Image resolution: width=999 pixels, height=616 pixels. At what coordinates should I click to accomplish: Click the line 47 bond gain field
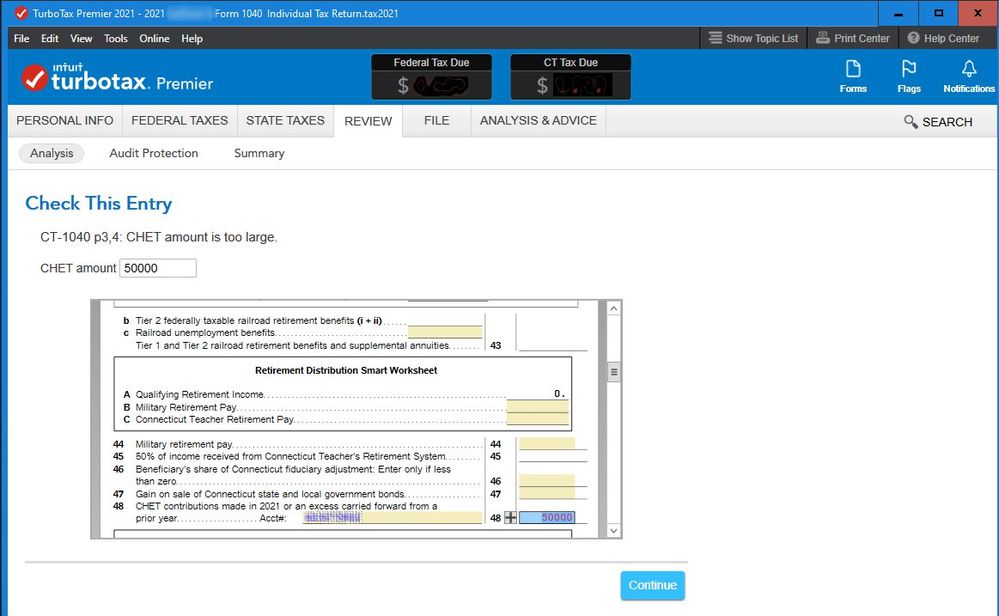(x=547, y=493)
